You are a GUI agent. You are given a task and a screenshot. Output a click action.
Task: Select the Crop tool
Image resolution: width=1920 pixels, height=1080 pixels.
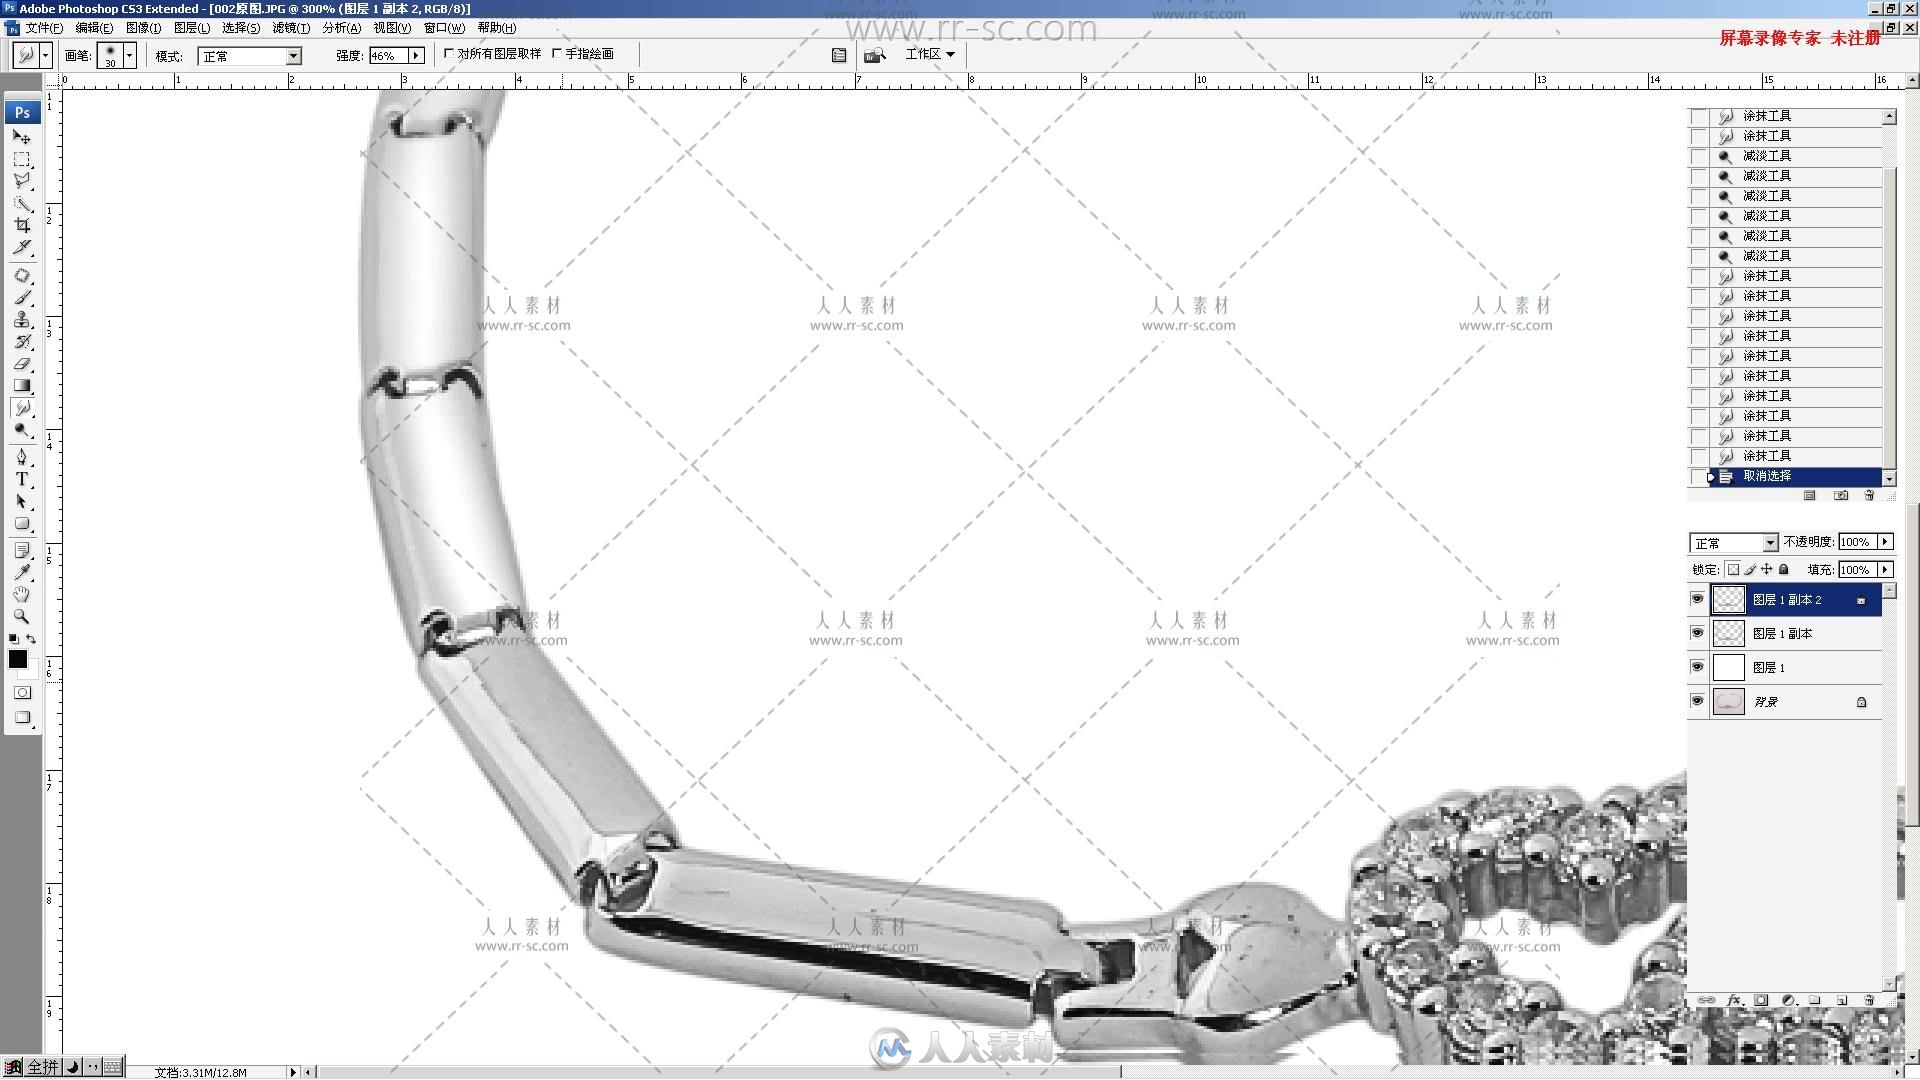pyautogui.click(x=21, y=225)
